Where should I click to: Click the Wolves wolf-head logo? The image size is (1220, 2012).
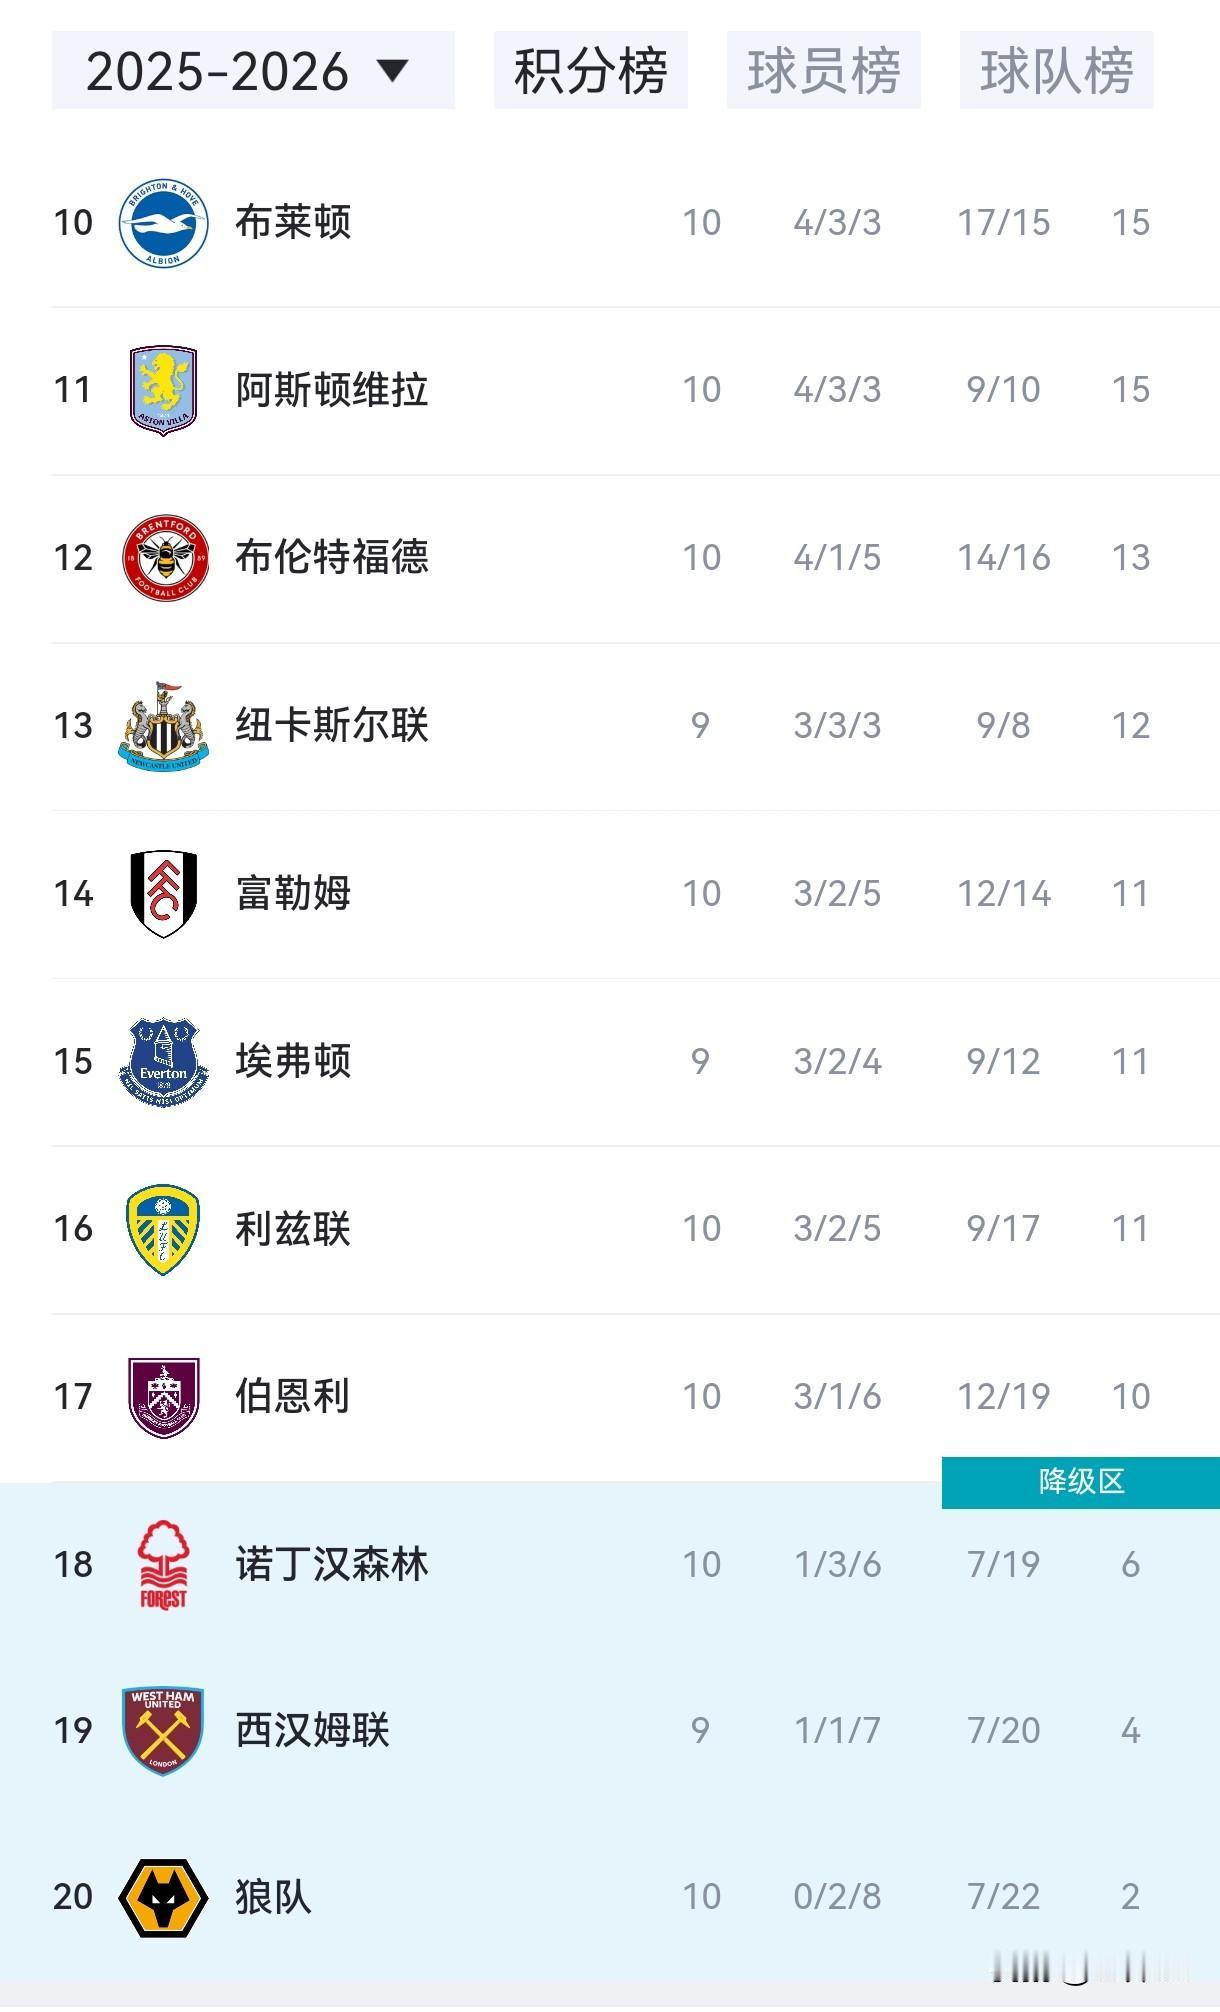(x=163, y=1897)
